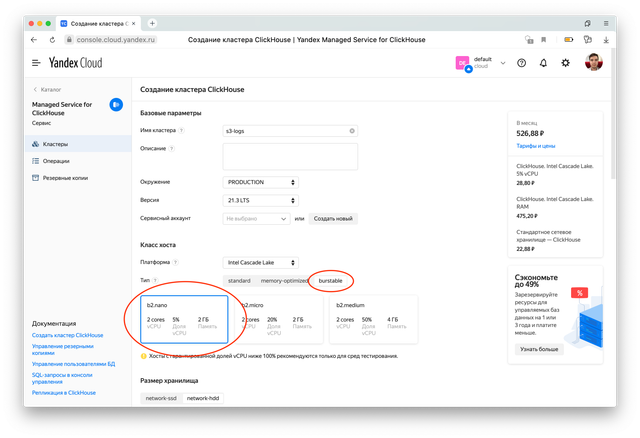Click the ClickHouse service icon in sidebar
640x438 pixels.
pyautogui.click(x=116, y=104)
